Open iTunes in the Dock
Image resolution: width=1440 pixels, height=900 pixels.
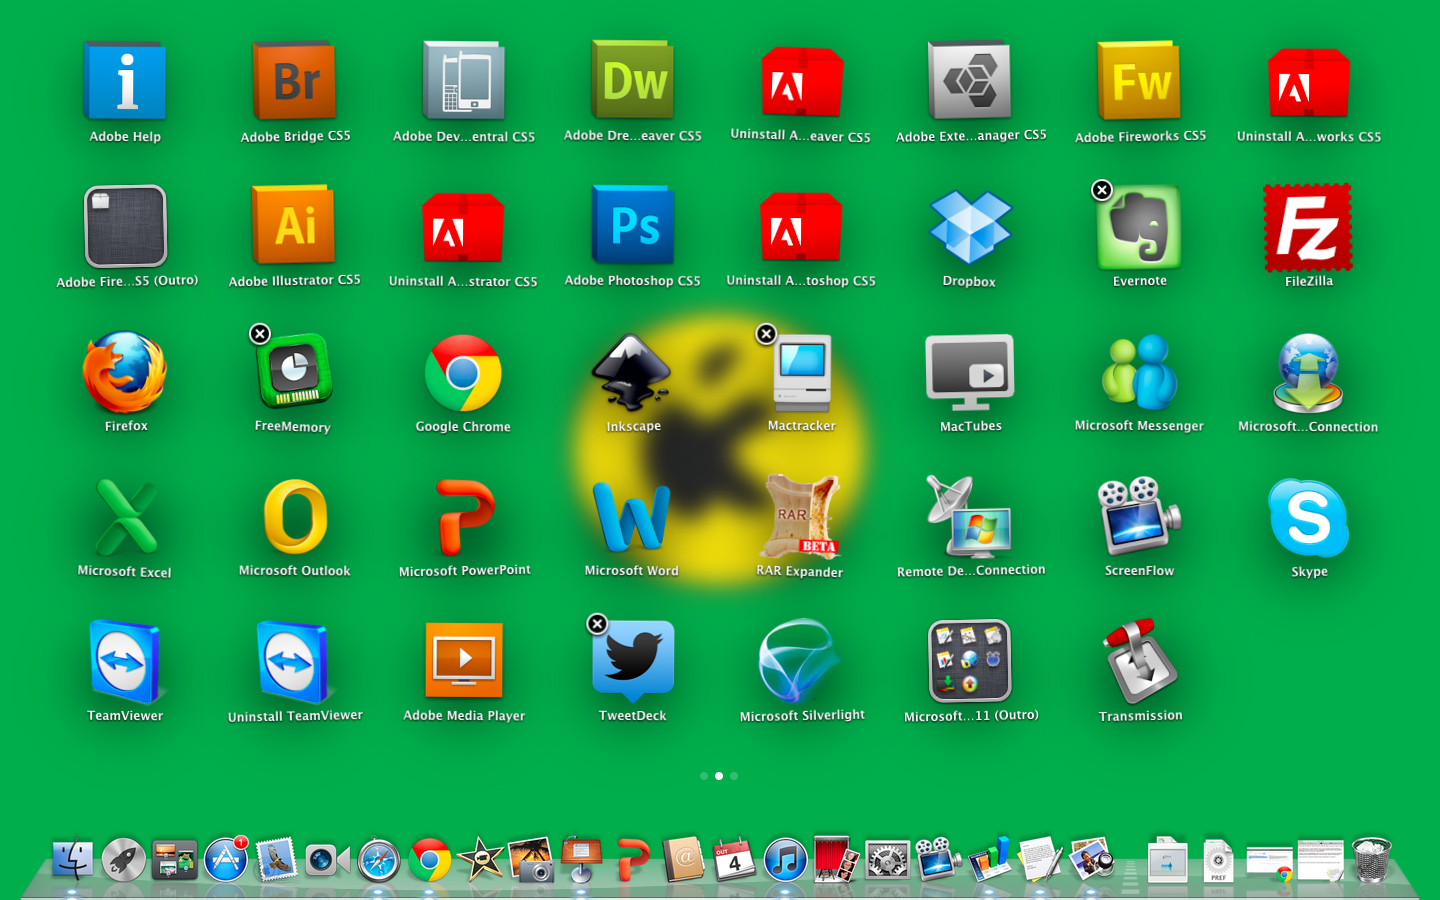coord(785,860)
